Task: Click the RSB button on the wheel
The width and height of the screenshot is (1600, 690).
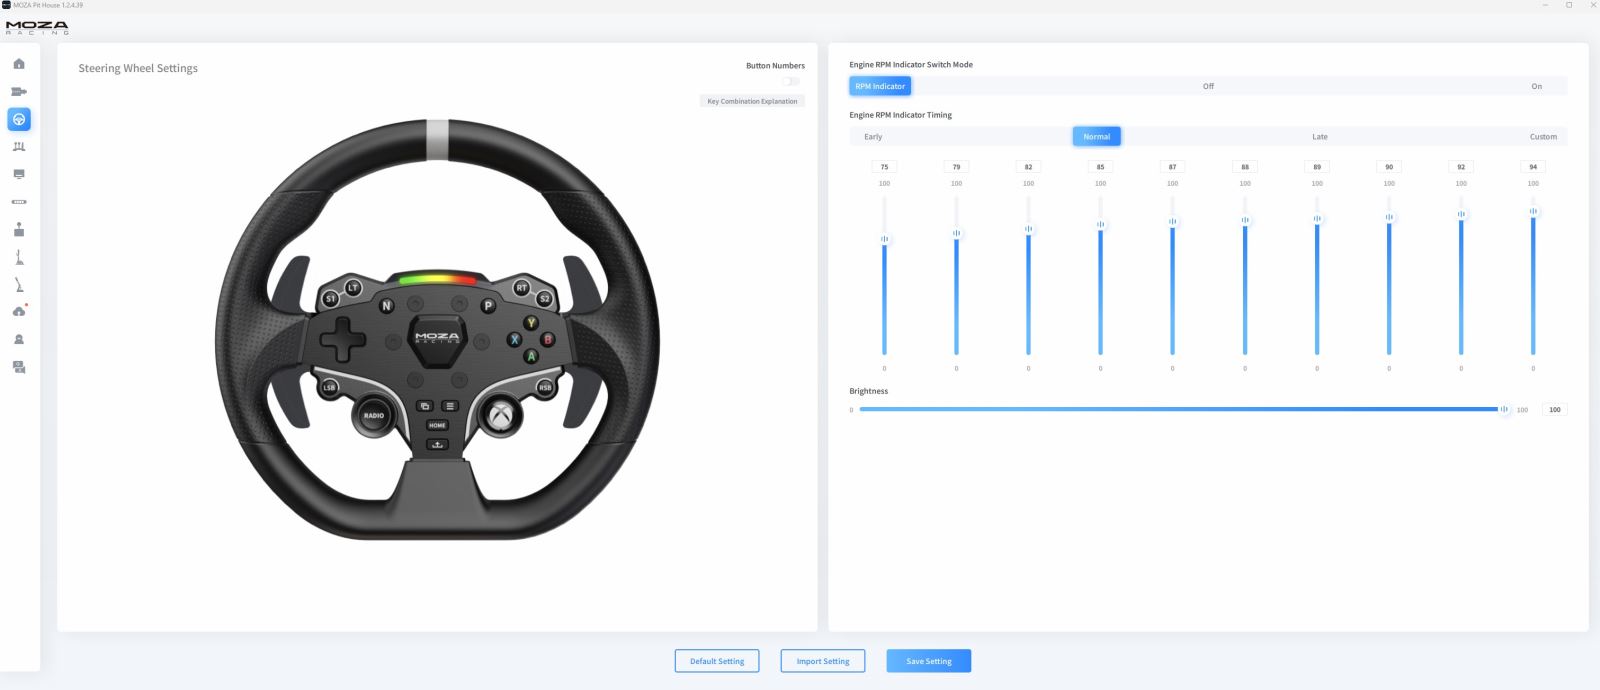Action: coord(545,387)
